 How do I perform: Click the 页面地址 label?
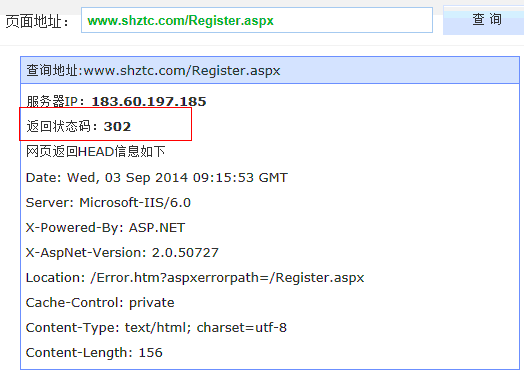coord(37,21)
